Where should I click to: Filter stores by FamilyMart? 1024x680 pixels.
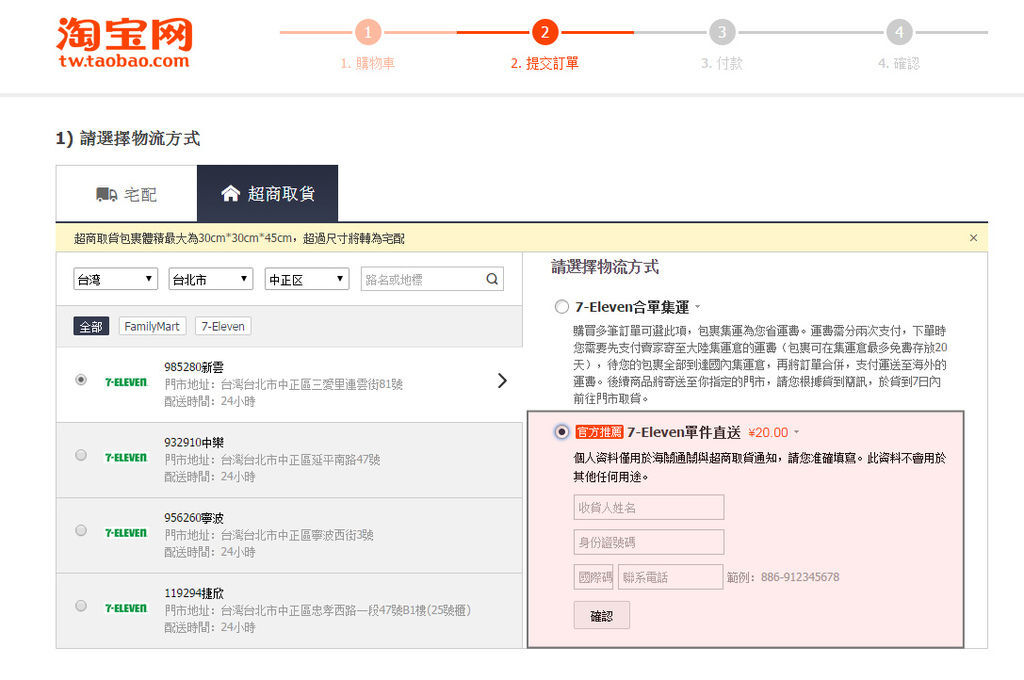(x=152, y=326)
